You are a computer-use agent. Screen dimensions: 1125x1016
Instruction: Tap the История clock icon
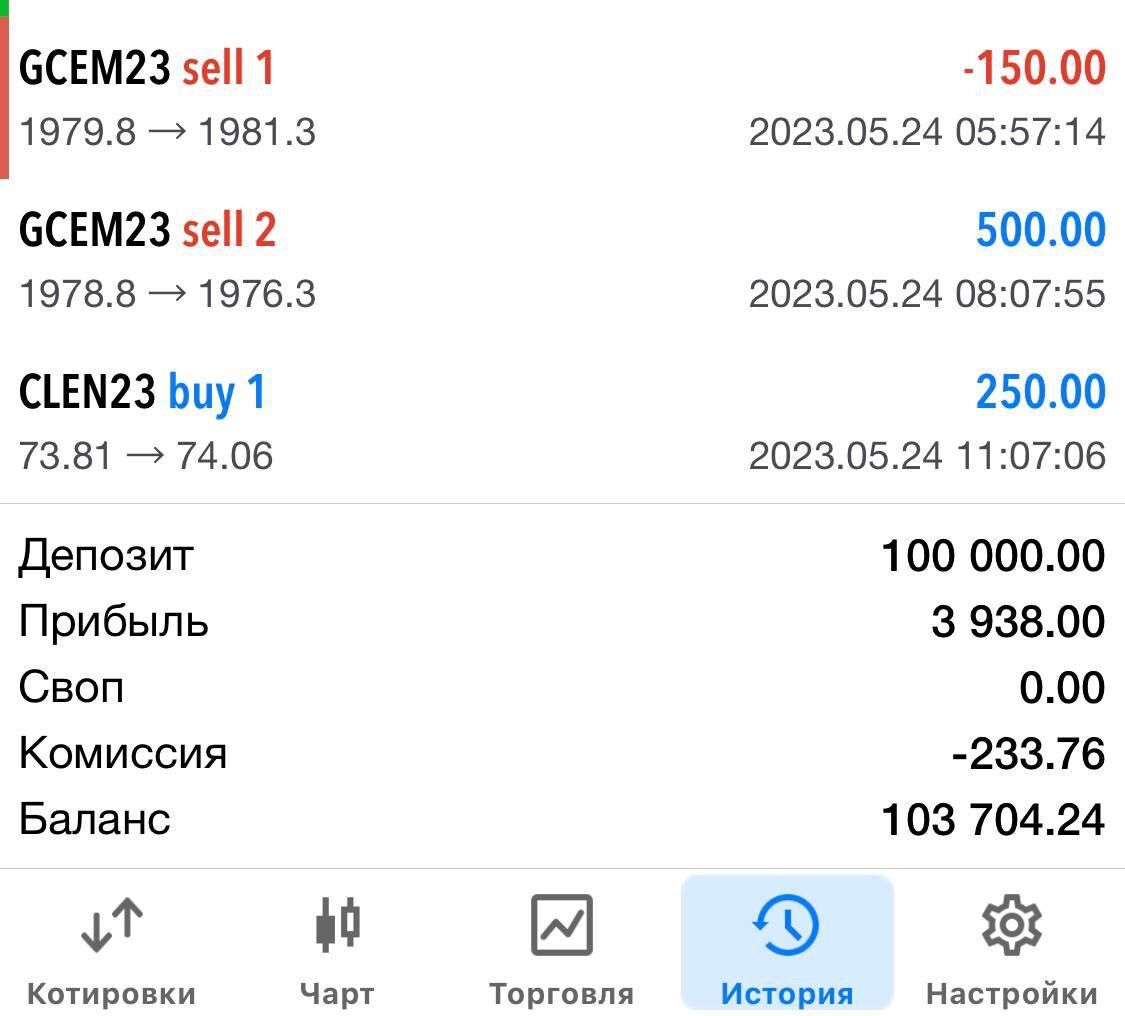pyautogui.click(x=786, y=924)
